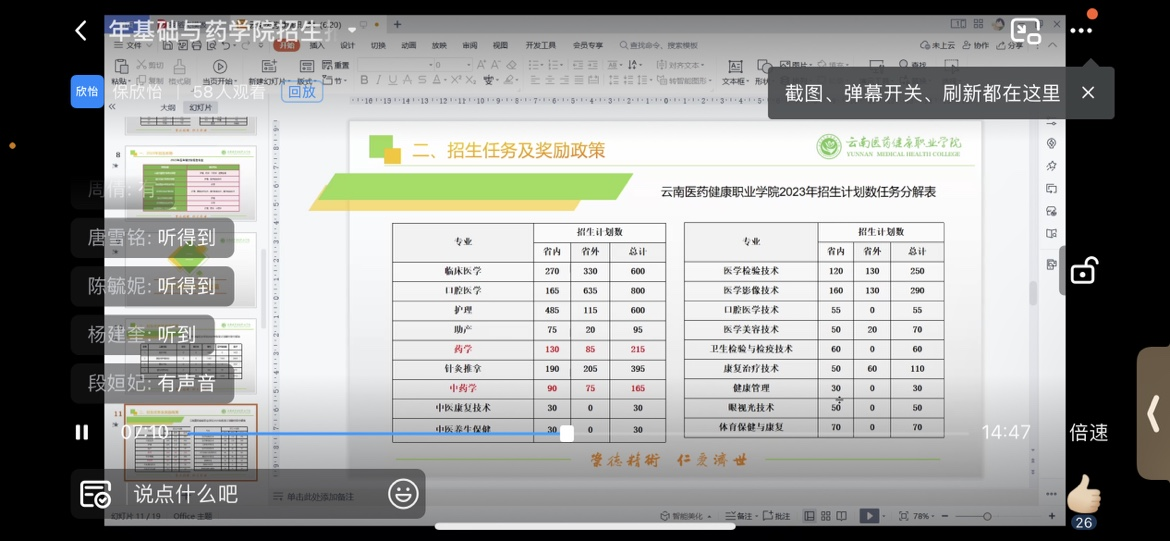Toggle strikethrough formatting in WPS
1170x541 pixels.
422,80
